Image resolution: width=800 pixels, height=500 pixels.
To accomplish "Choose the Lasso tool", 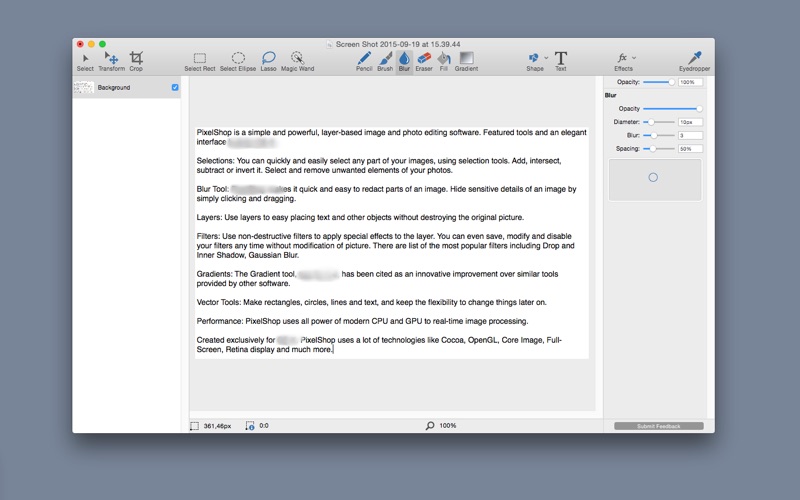I will click(268, 62).
